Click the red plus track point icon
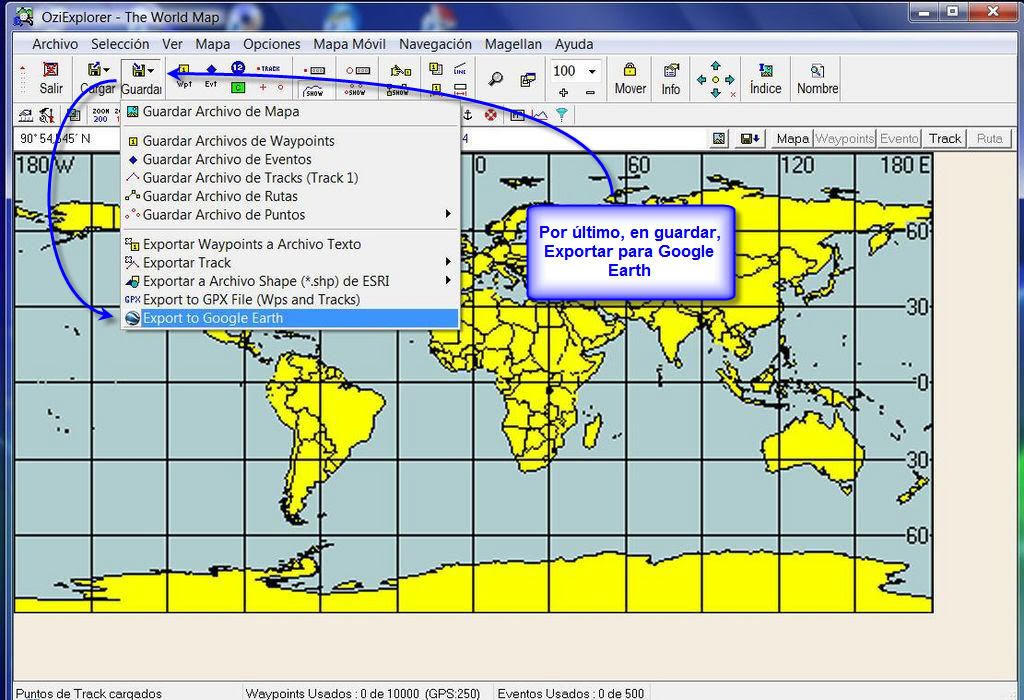Screen dimensions: 1024x700 (263, 88)
